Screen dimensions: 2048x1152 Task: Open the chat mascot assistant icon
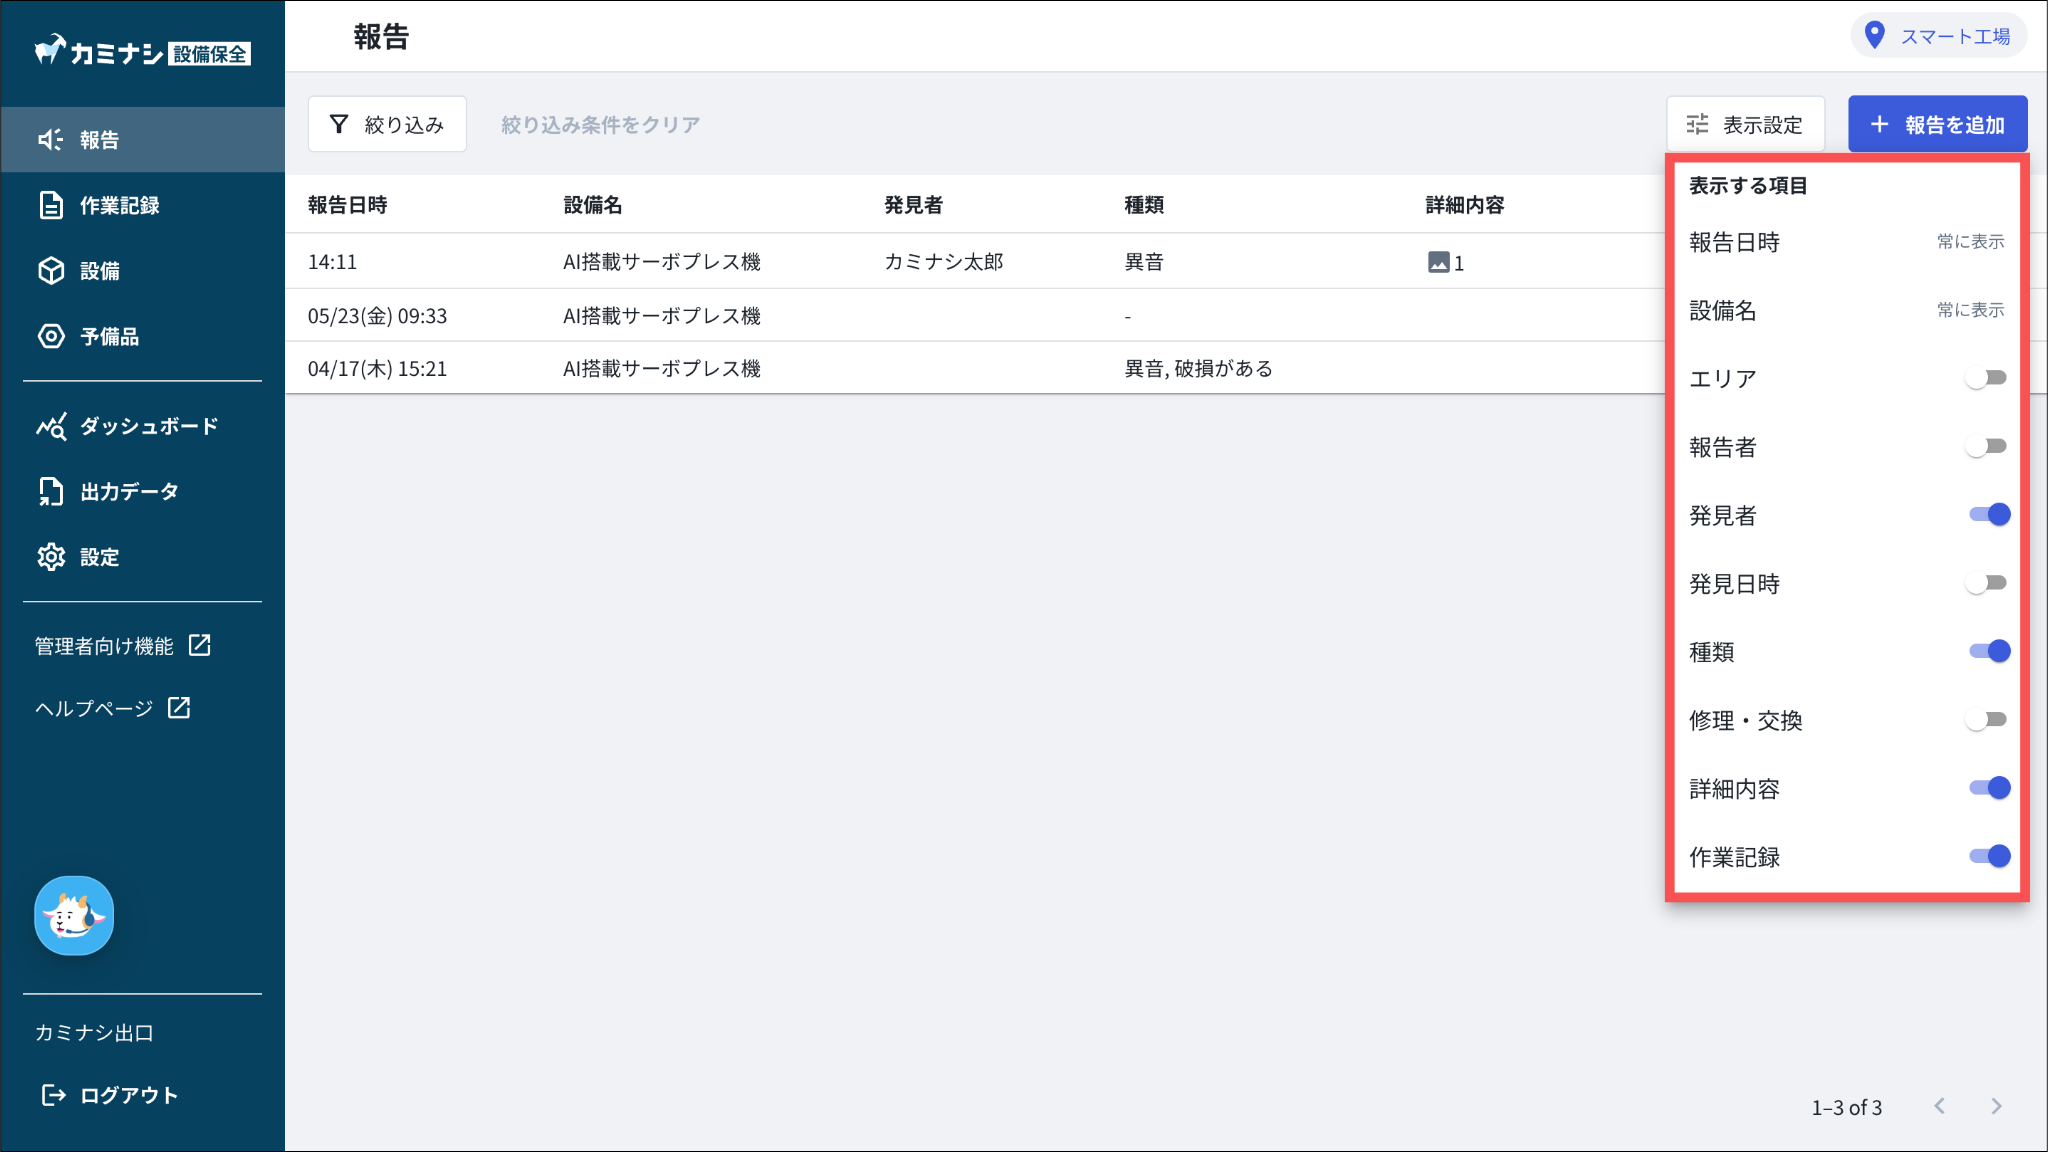click(x=74, y=916)
